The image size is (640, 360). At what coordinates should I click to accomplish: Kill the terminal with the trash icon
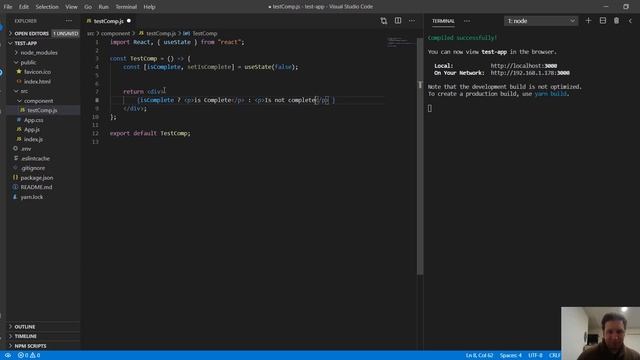click(616, 21)
